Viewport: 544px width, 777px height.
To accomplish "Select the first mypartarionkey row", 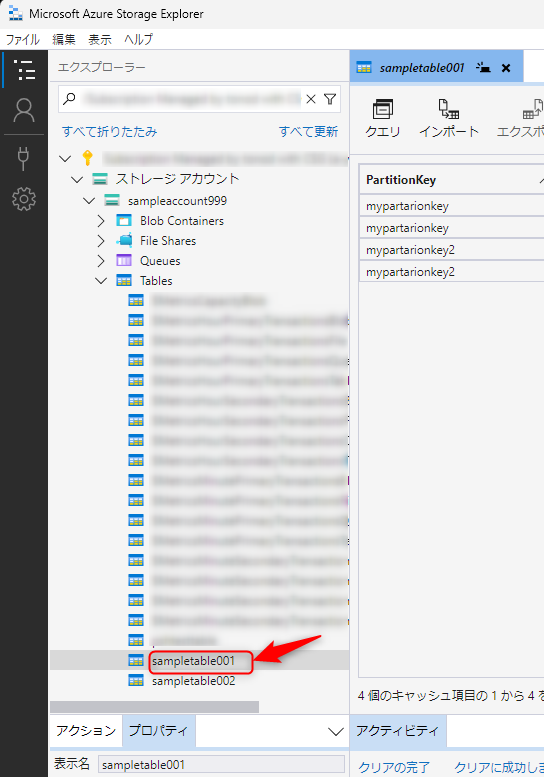I will tap(452, 206).
